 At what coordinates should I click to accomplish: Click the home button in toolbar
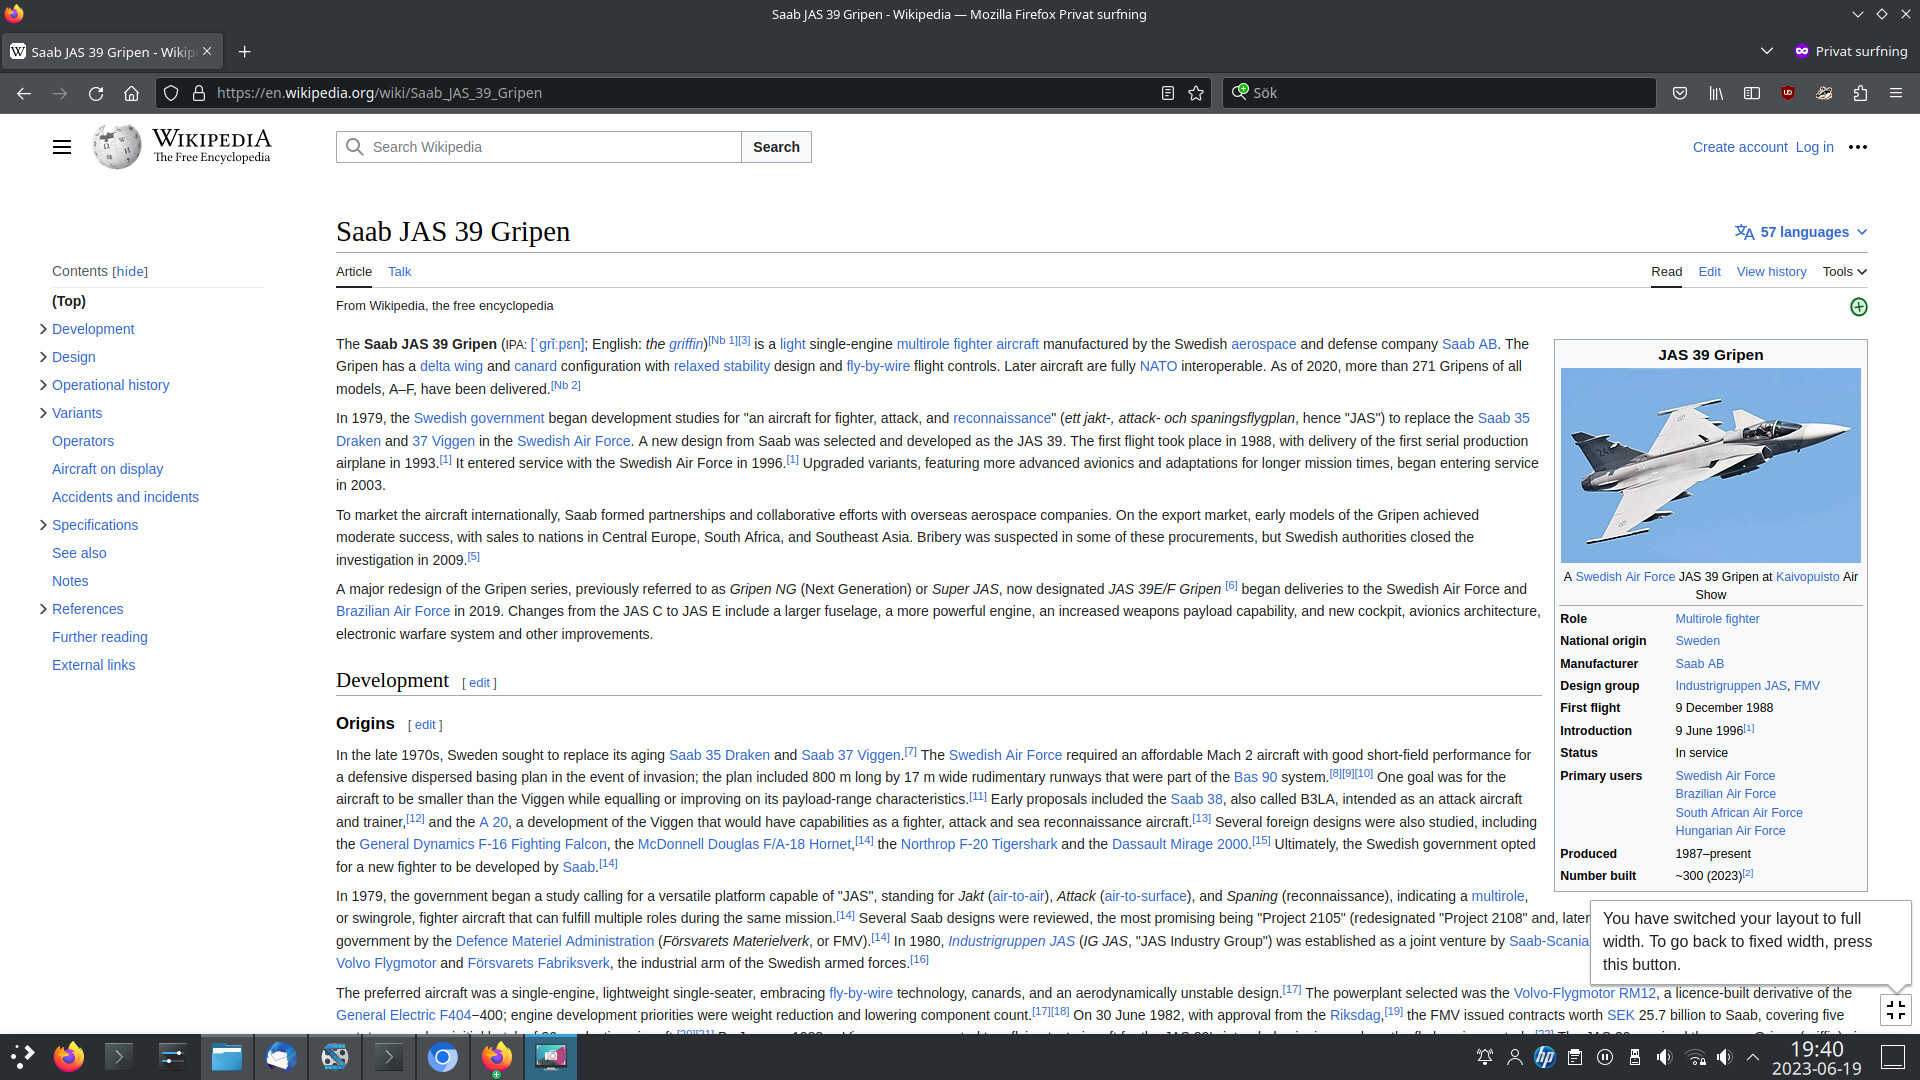(x=131, y=93)
